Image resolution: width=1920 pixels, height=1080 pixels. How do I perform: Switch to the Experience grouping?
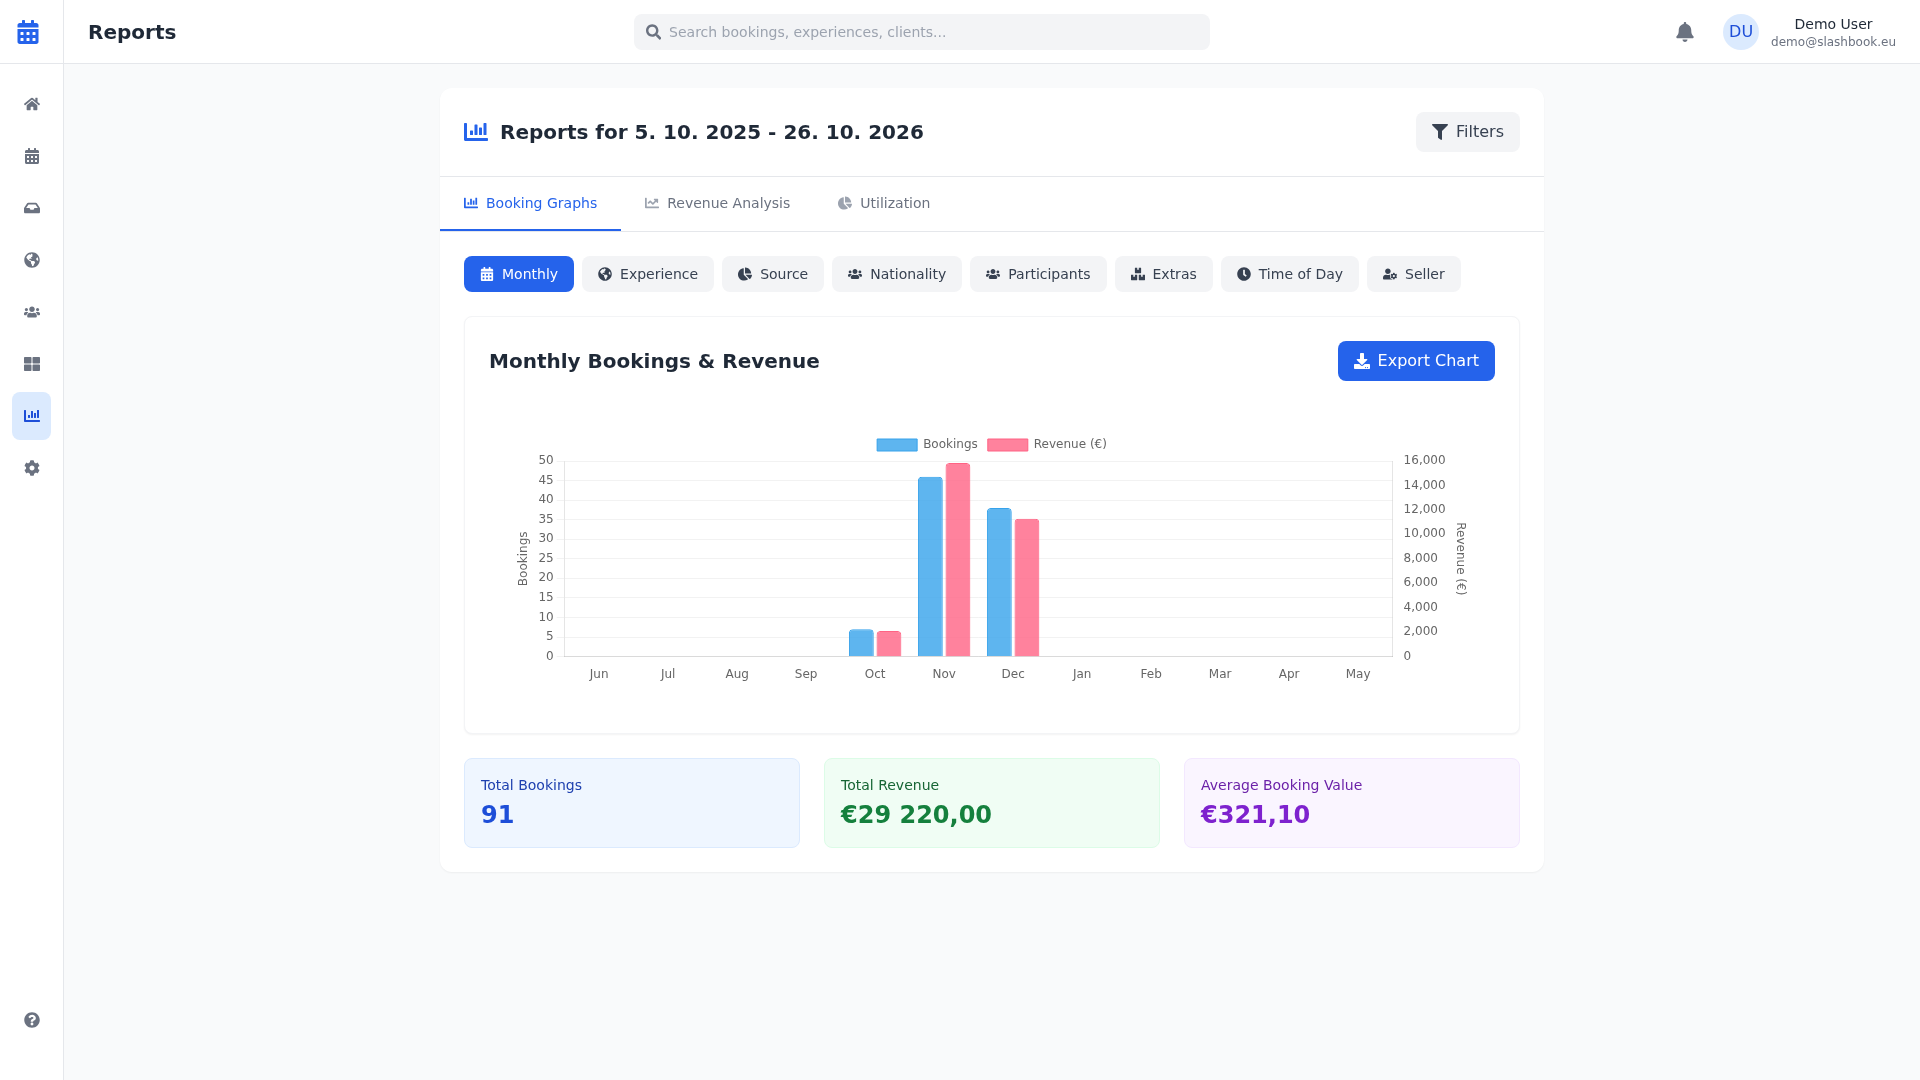pyautogui.click(x=647, y=273)
